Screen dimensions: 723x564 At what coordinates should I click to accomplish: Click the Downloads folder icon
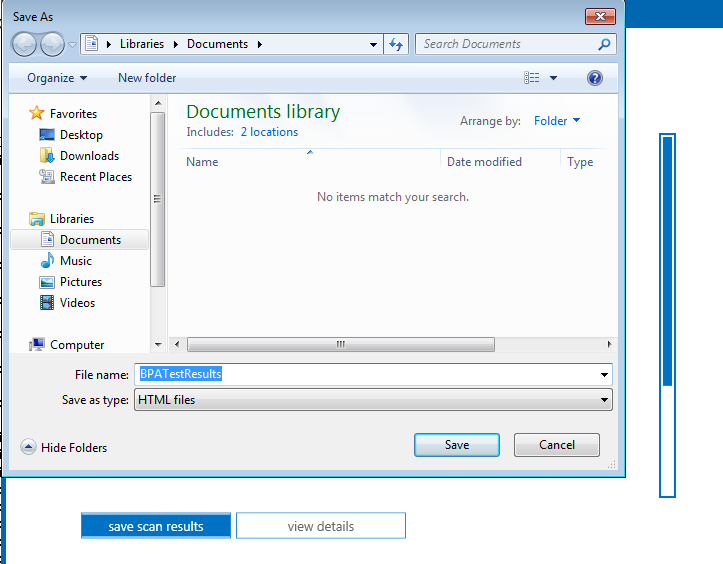(x=47, y=155)
